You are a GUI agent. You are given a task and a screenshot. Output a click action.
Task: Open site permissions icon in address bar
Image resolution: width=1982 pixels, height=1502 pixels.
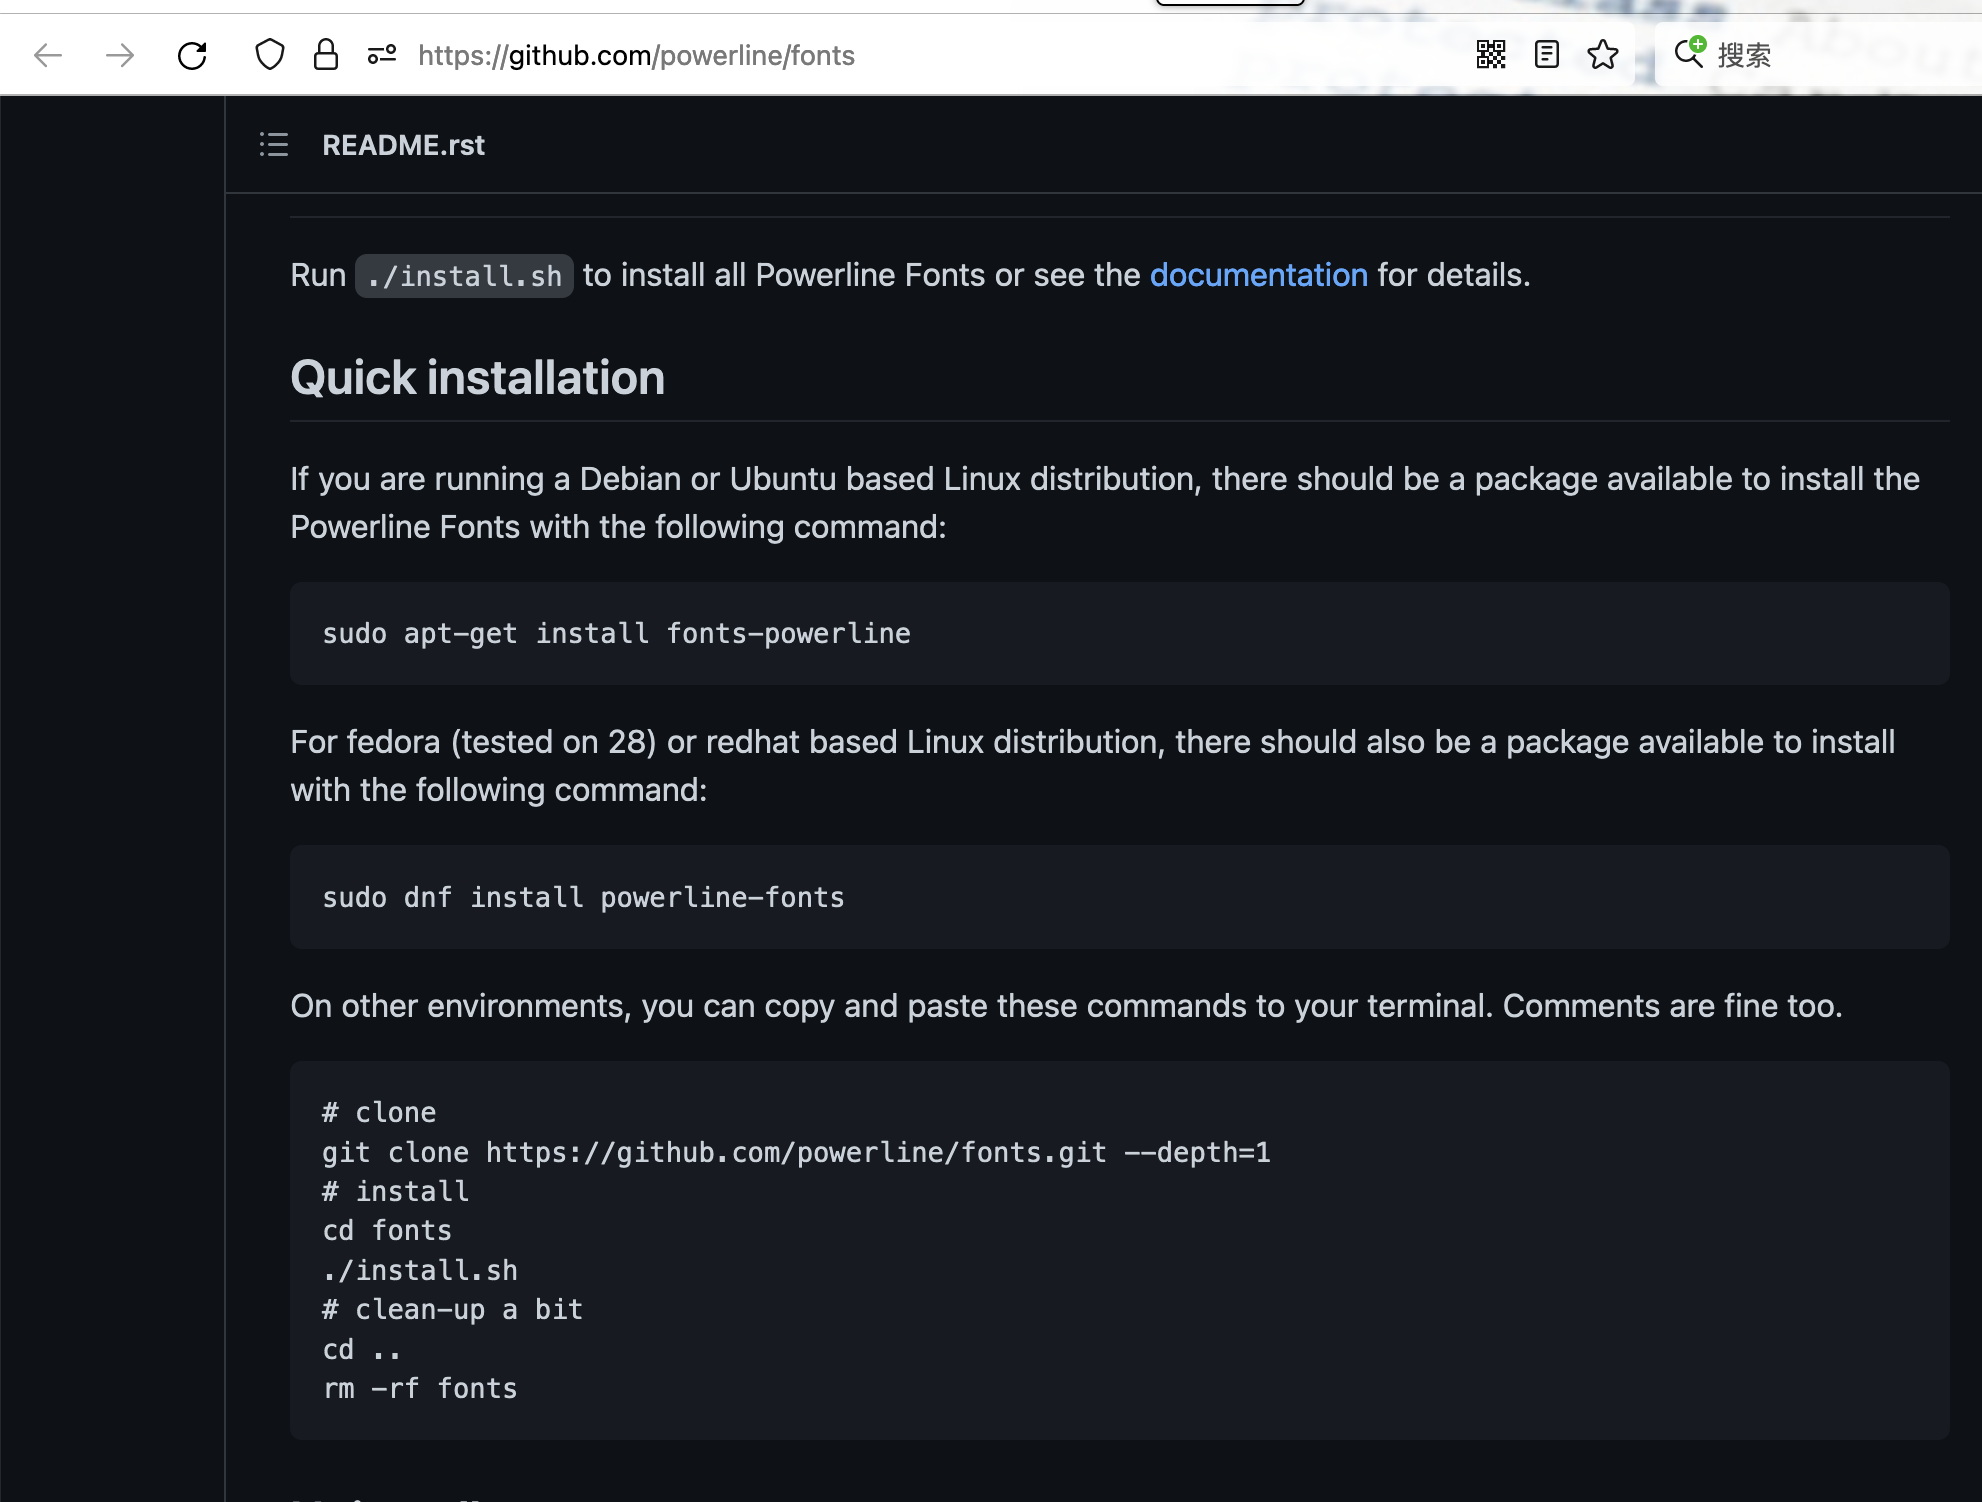click(382, 55)
